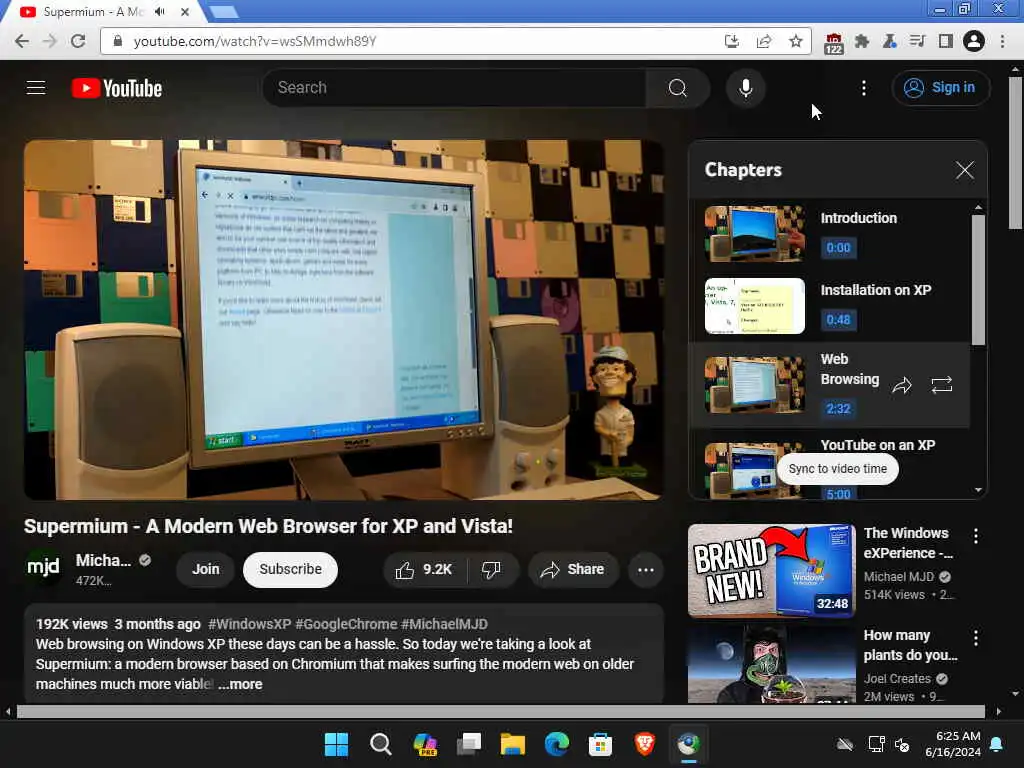Click the Sign in button

click(940, 88)
